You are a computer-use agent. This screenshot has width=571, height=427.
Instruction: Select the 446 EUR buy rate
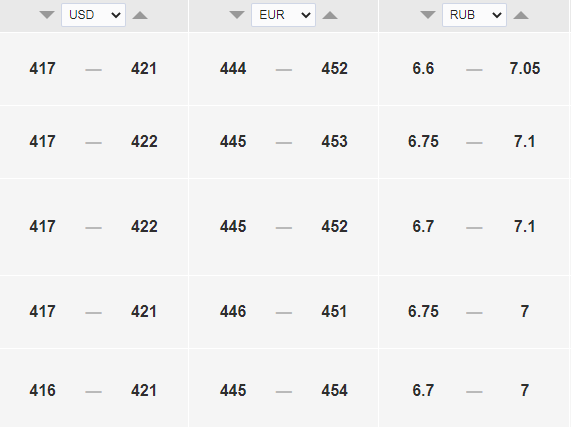tap(233, 312)
